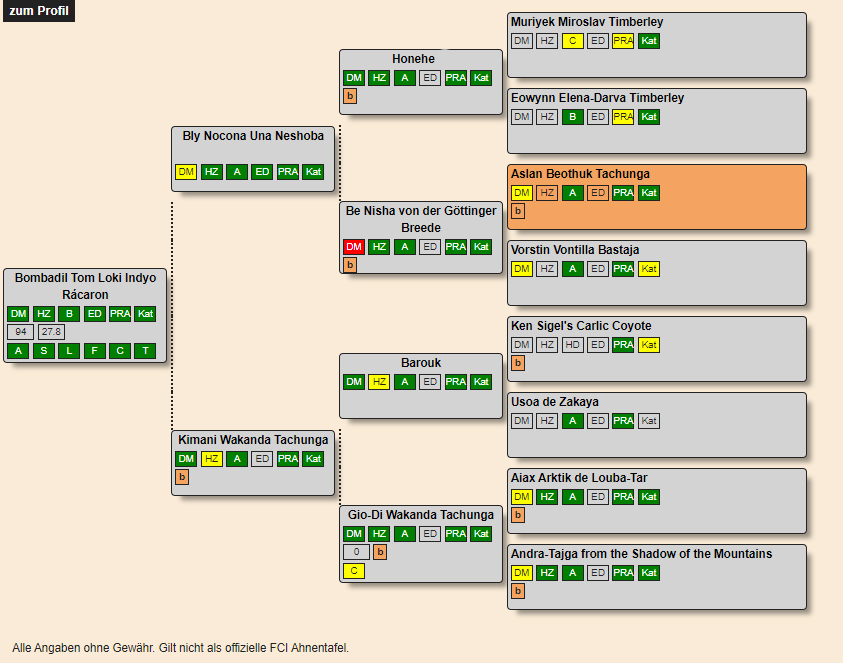Click the green S badge under Bombadil

(x=43, y=351)
